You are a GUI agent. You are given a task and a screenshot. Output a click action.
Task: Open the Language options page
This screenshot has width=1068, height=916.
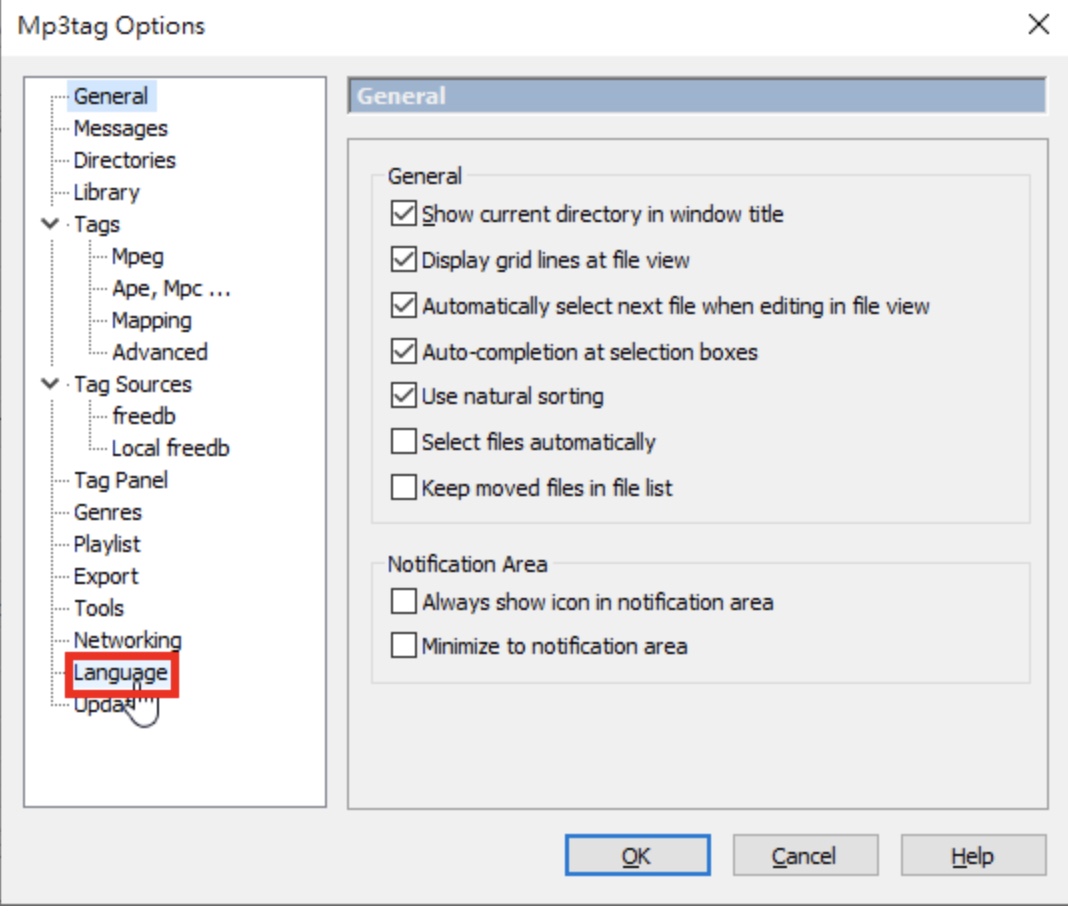pos(121,673)
